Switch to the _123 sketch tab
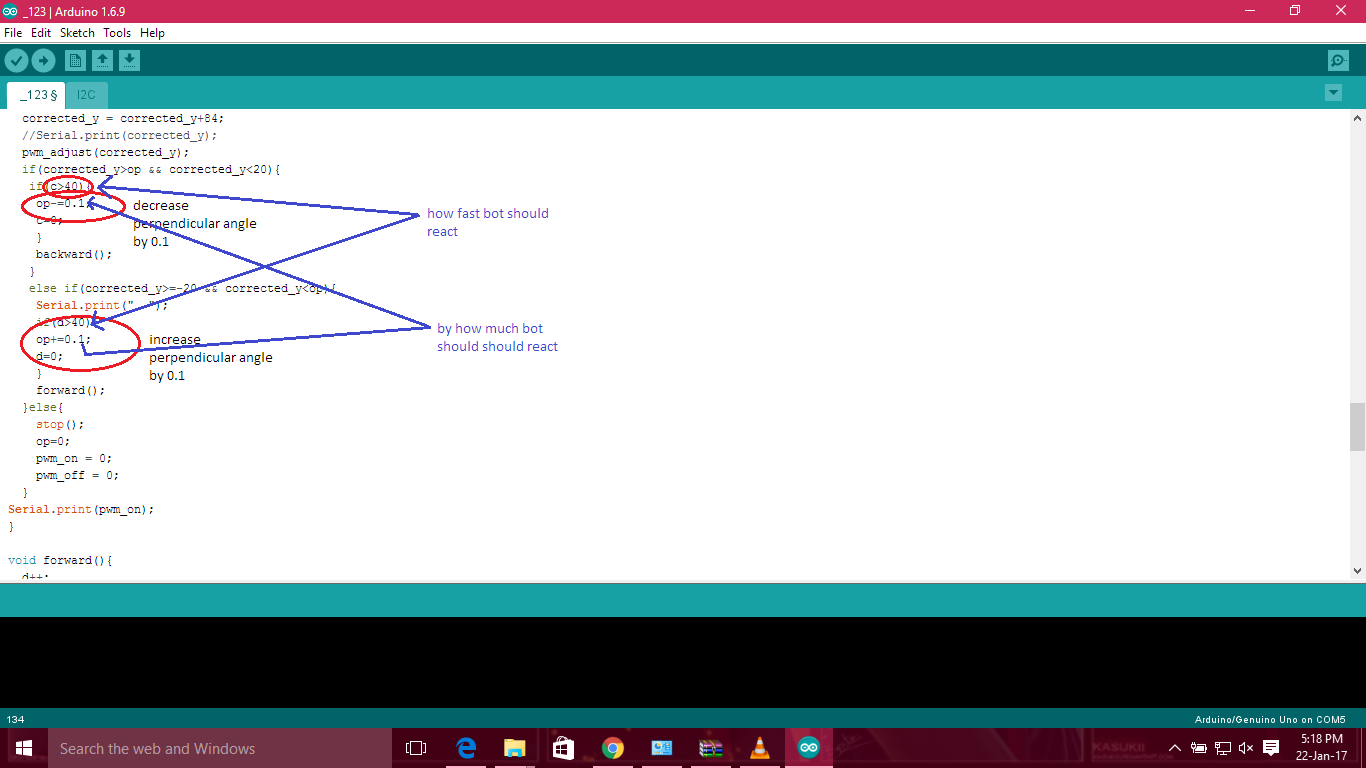Screen dimensions: 1366x768 coord(37,95)
